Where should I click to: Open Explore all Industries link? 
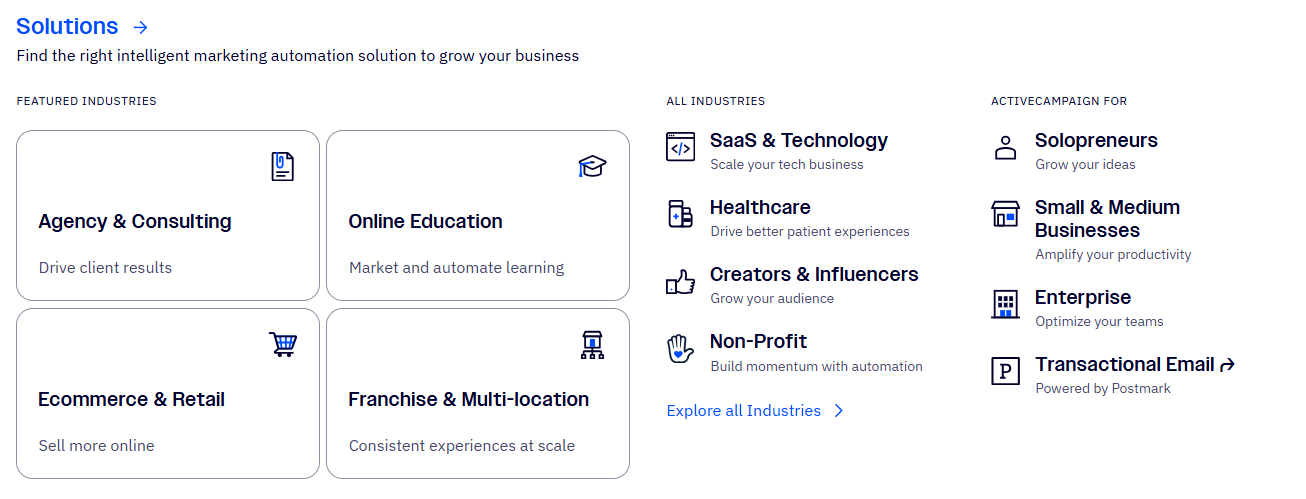click(x=744, y=411)
